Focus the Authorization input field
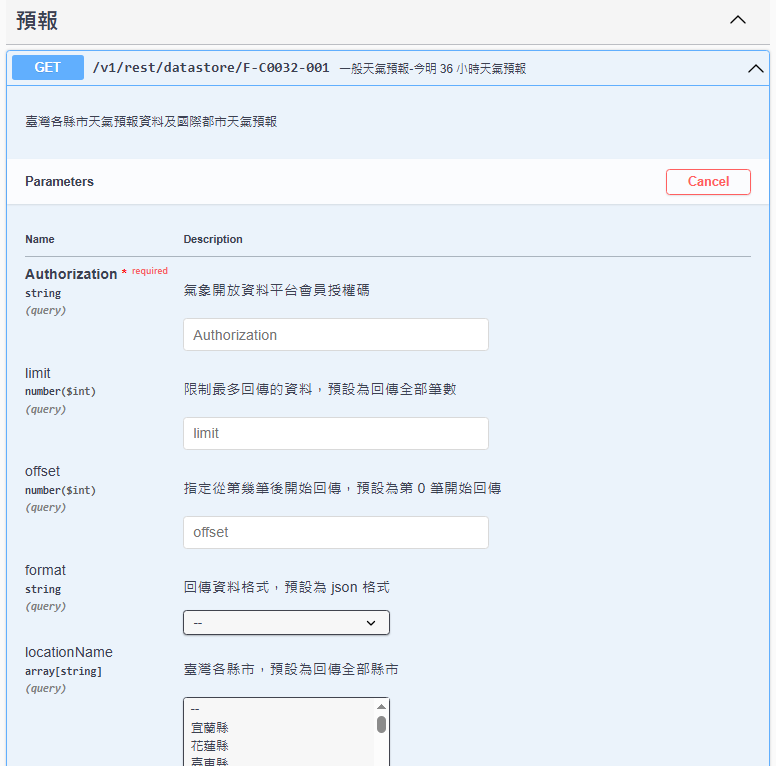This screenshot has height=766, width=776. (335, 335)
